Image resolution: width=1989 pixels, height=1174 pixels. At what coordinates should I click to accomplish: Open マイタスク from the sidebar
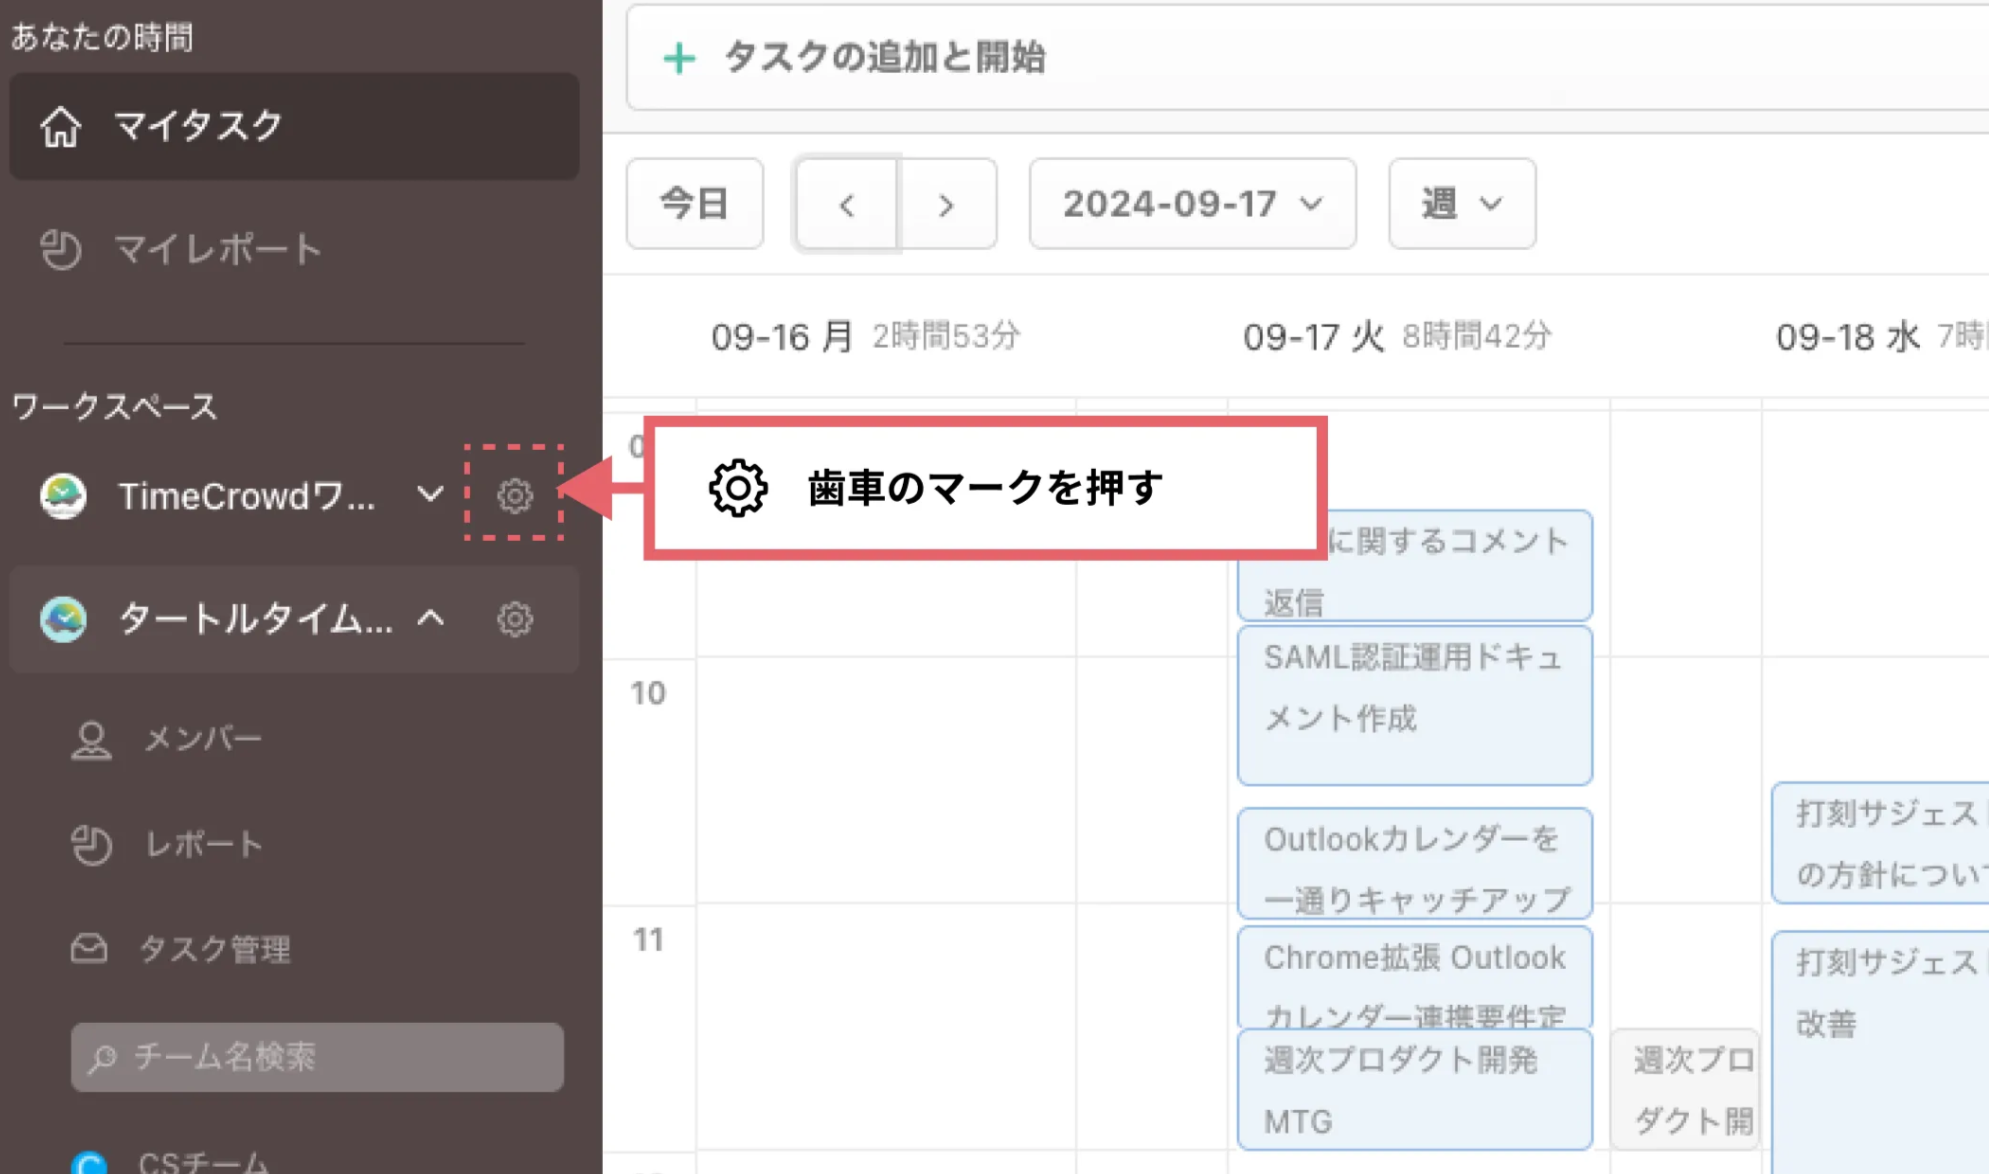(198, 126)
